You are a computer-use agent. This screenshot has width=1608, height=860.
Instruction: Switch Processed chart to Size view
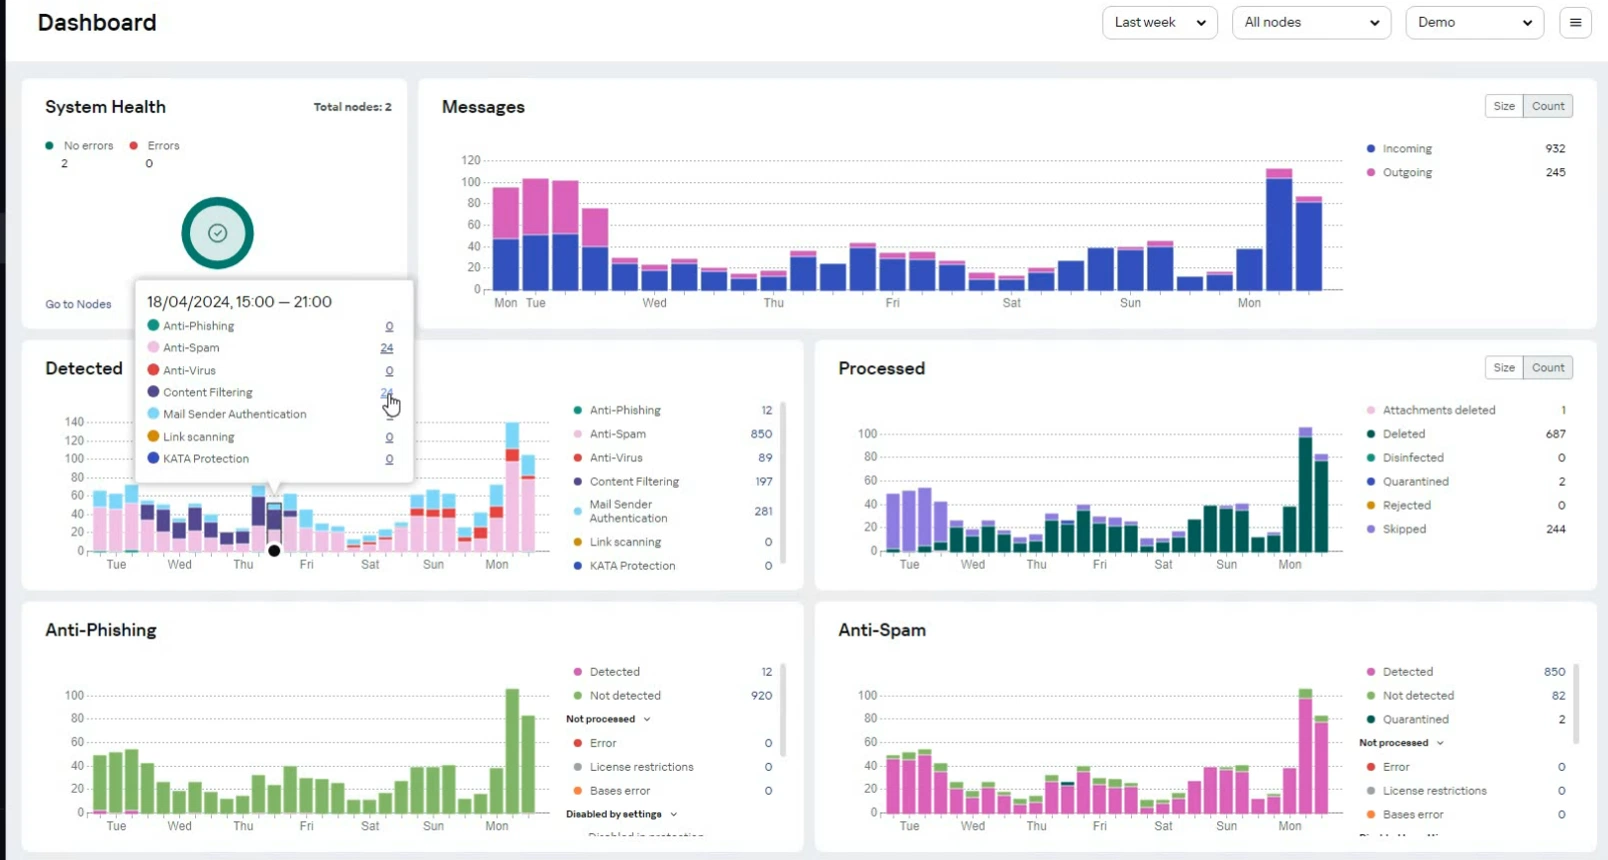tap(1503, 368)
